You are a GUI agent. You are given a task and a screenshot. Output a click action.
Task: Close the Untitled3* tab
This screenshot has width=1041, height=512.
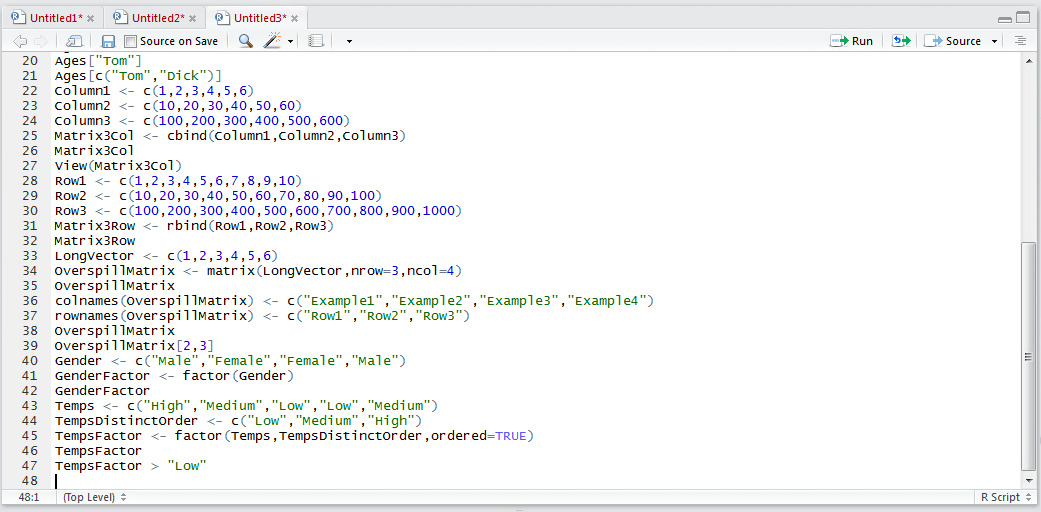pos(295,18)
